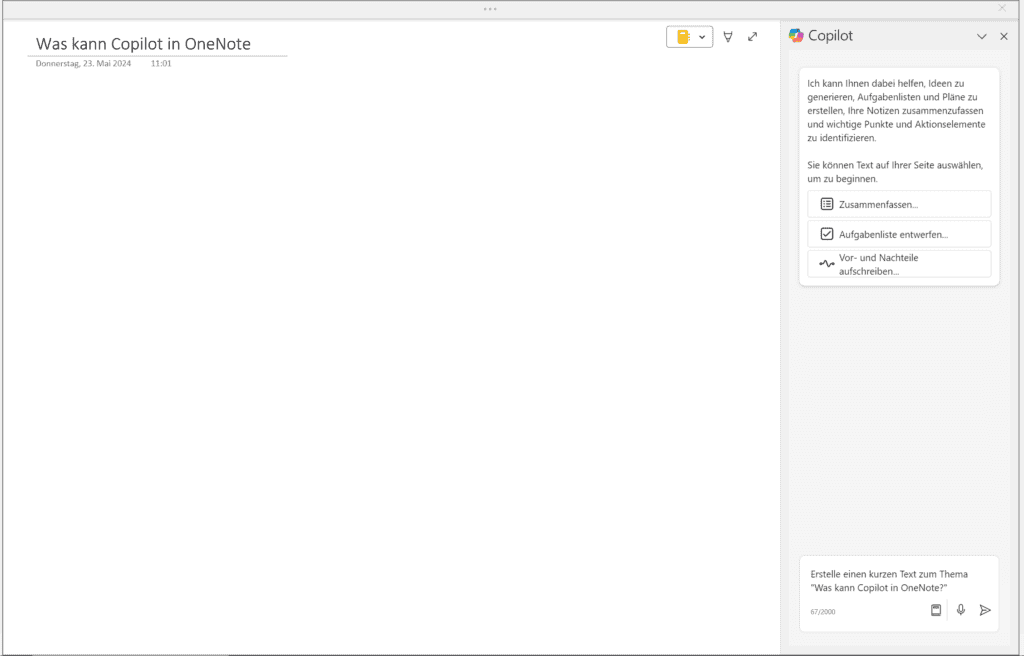Click the 67/2000 character counter
Image resolution: width=1024 pixels, height=656 pixels.
823,612
